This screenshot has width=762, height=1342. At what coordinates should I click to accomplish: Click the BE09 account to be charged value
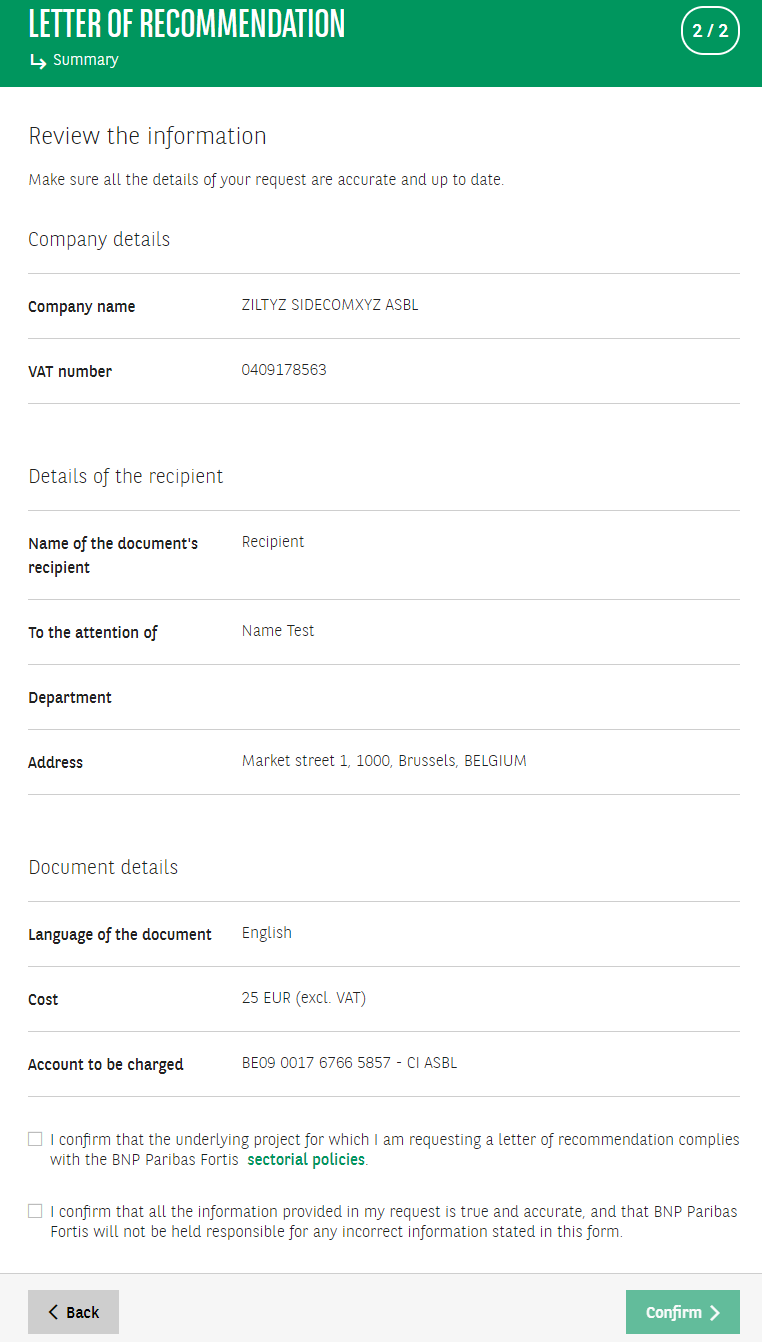(x=349, y=1063)
